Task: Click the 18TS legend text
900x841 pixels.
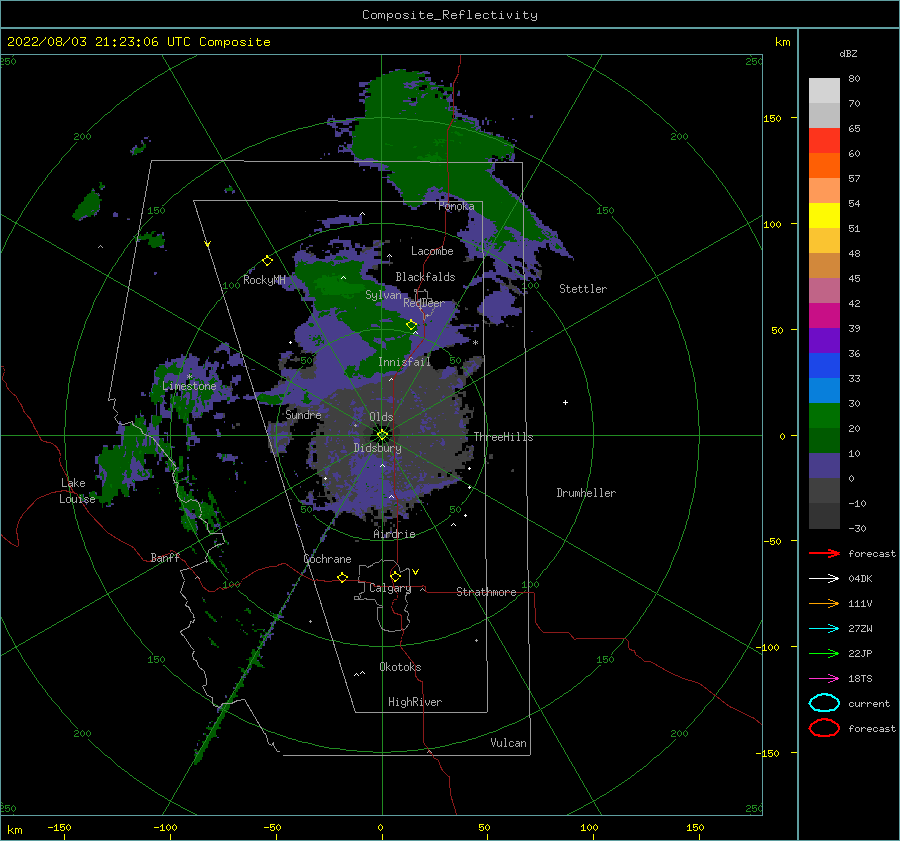Action: pyautogui.click(x=860, y=679)
